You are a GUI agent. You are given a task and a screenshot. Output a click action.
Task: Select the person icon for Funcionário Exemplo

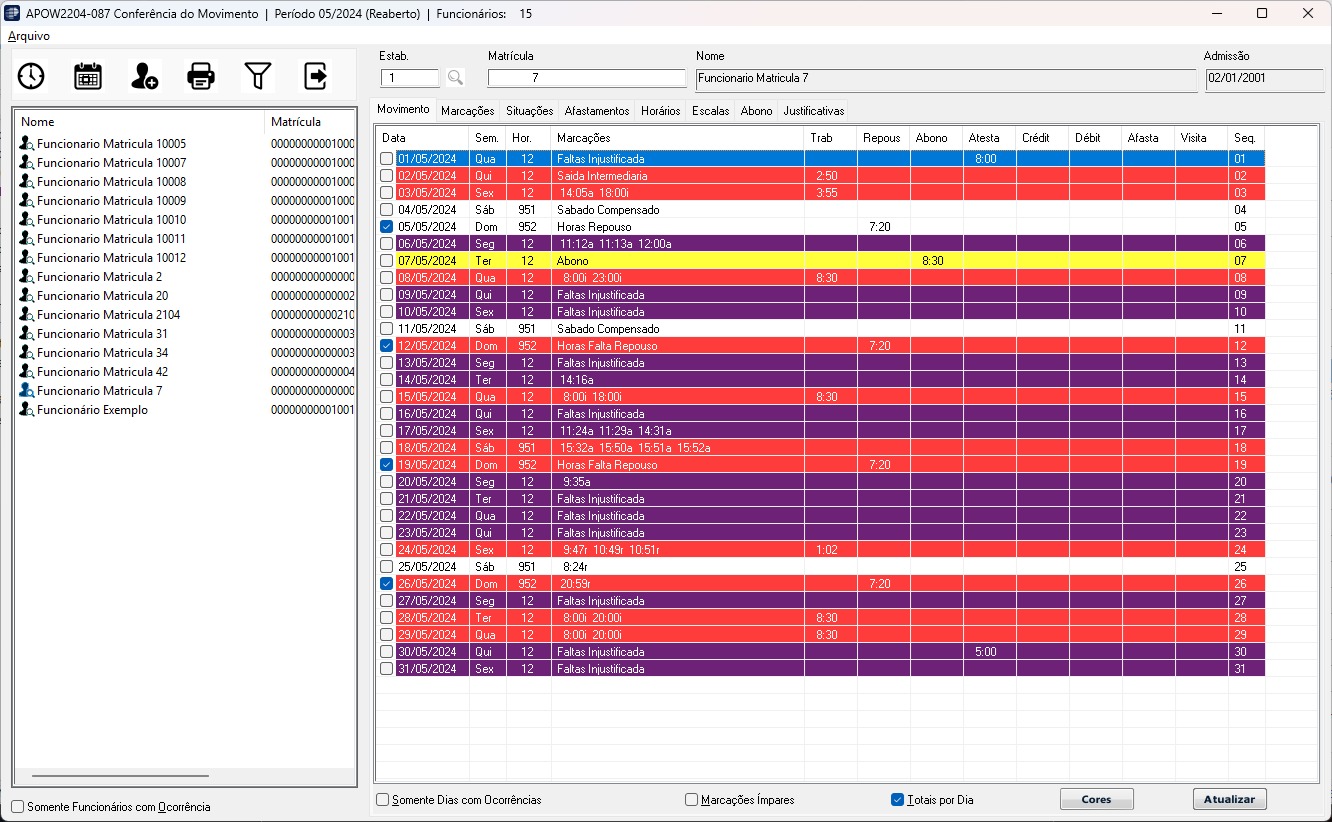point(27,410)
